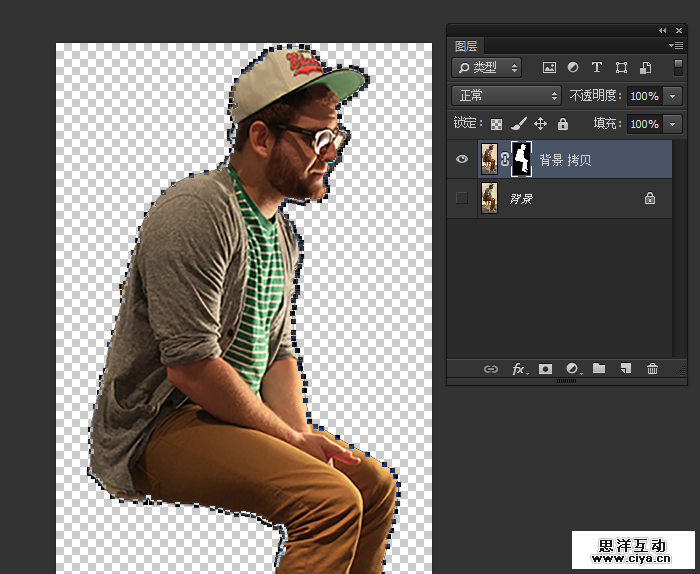The image size is (700, 574).
Task: Expand the 不透明度 opacity dropdown arrow
Action: point(673,96)
